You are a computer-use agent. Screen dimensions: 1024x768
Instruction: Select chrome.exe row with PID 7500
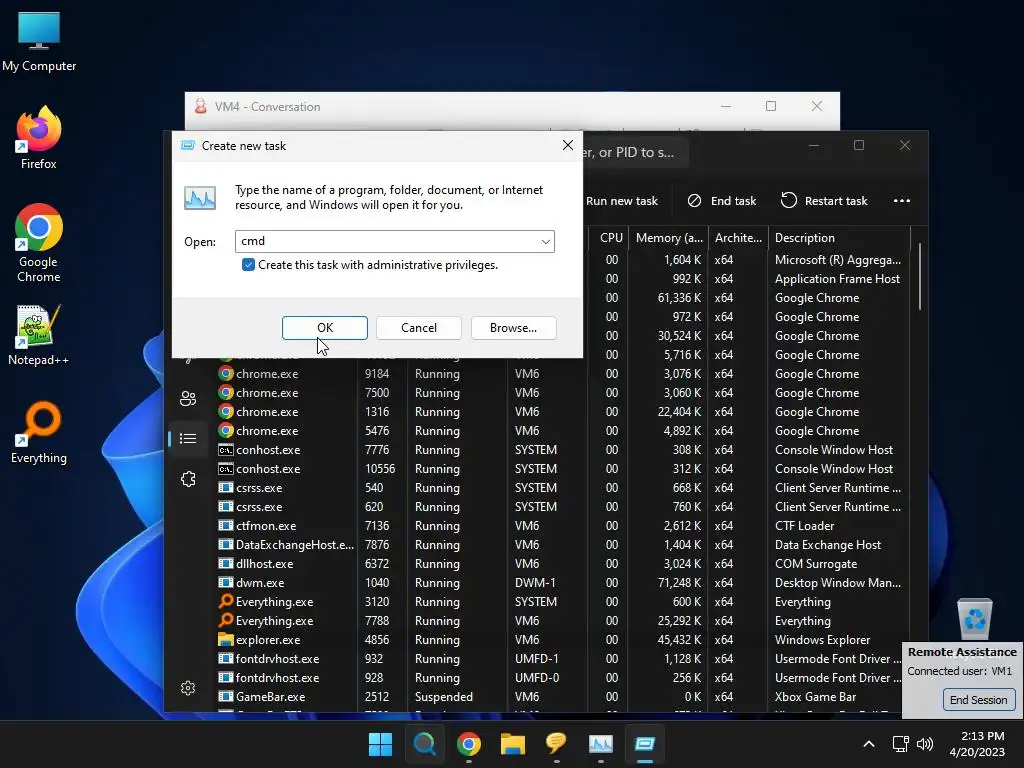tap(562, 392)
